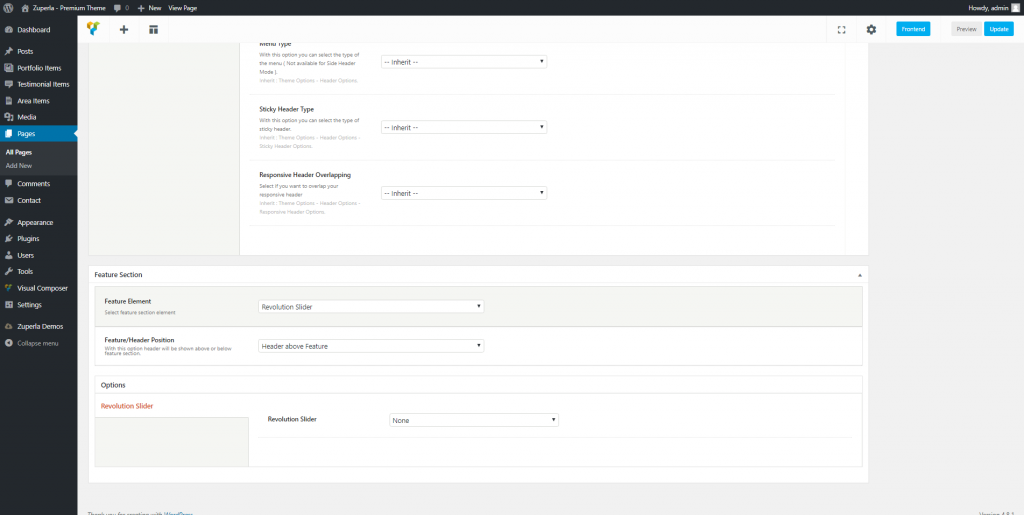Open the templates layout icon
The image size is (1024, 515).
click(153, 29)
